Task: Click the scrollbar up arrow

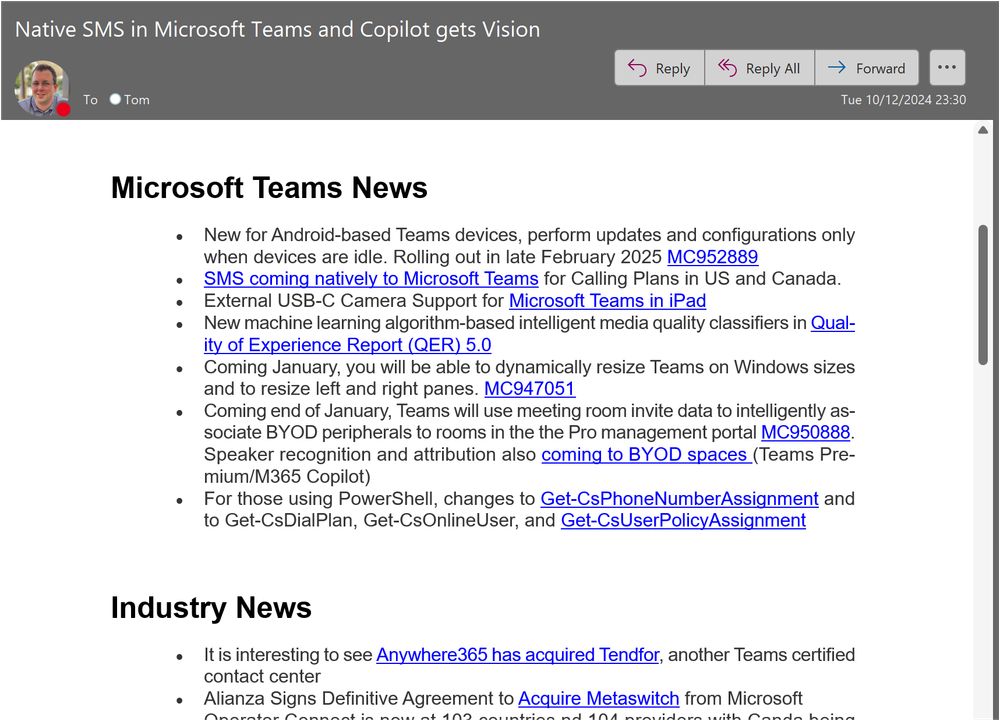Action: (983, 130)
